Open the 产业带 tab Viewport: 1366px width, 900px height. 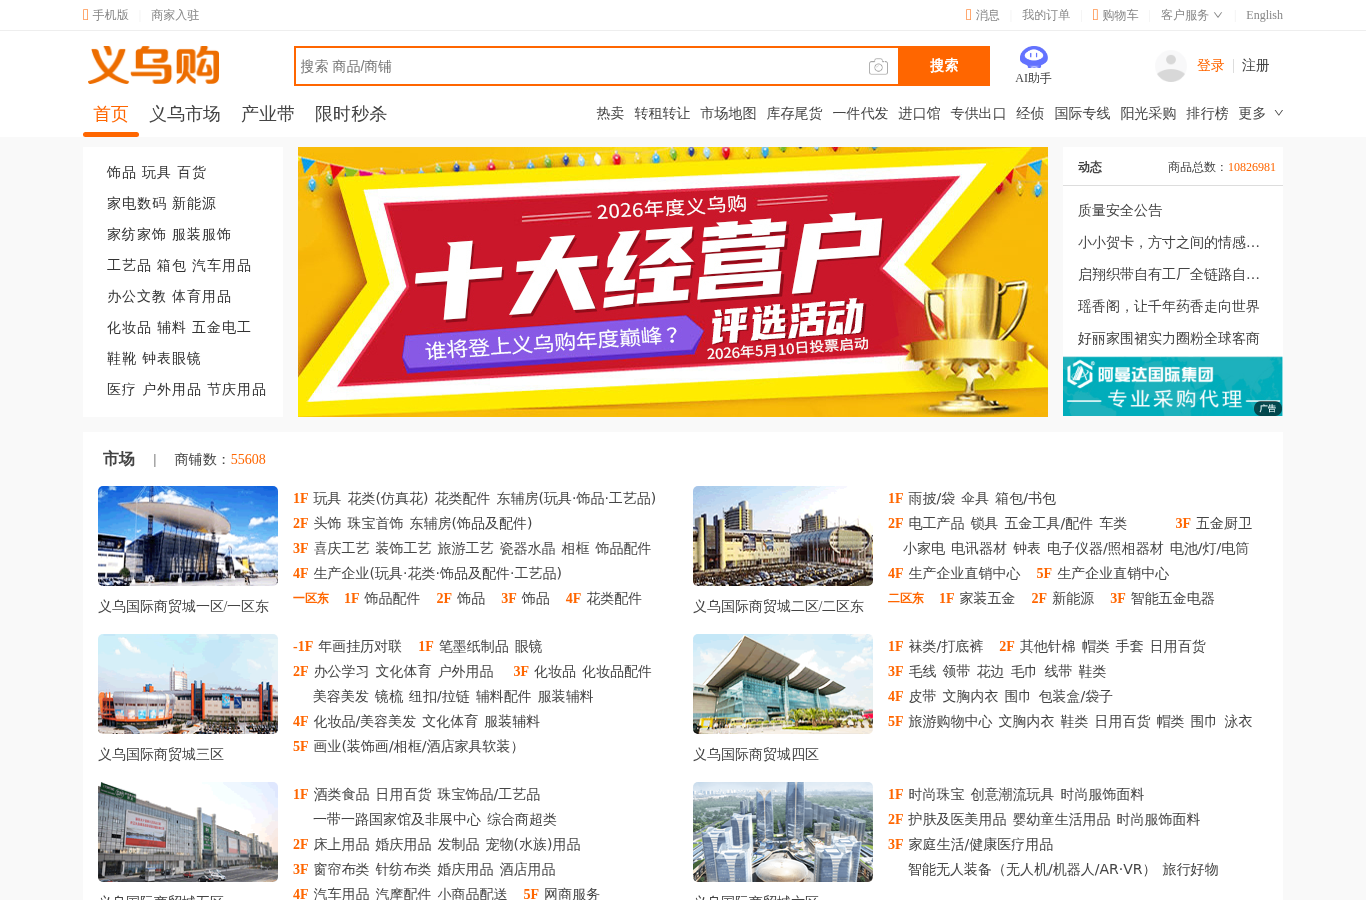268,114
